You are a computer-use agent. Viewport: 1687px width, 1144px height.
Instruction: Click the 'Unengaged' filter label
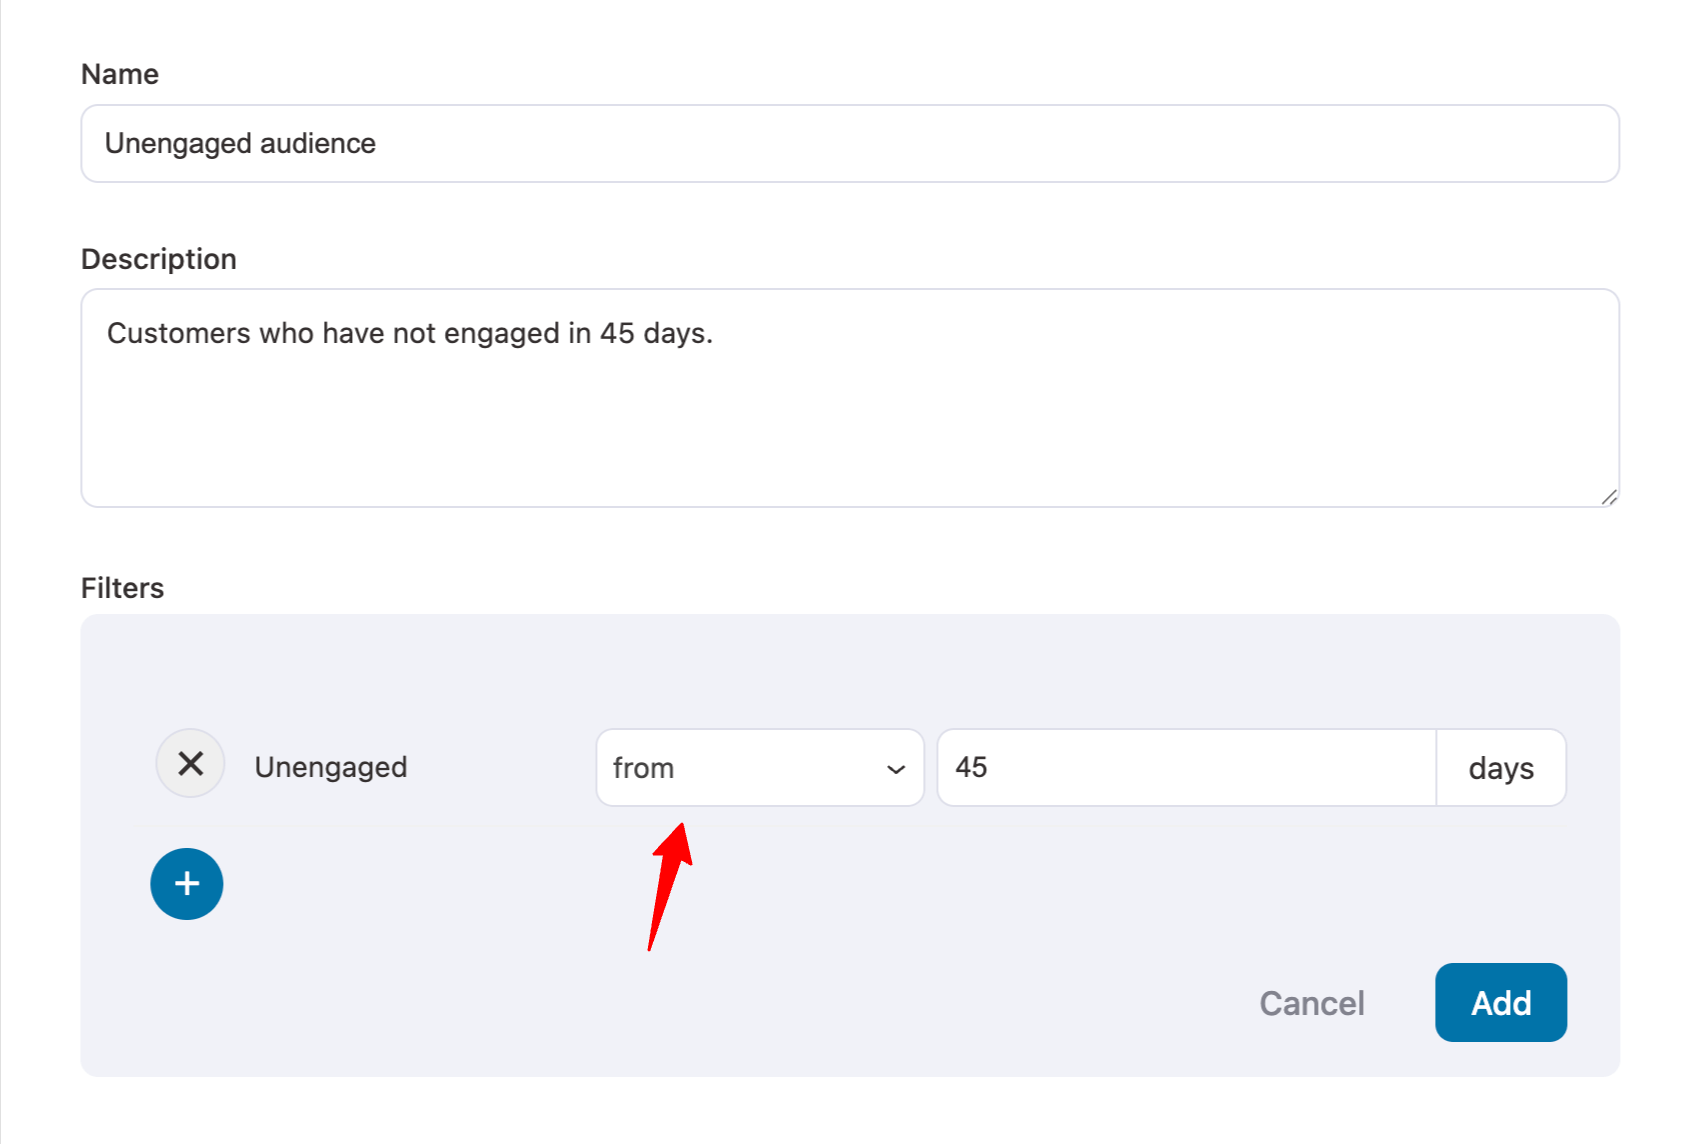331,767
